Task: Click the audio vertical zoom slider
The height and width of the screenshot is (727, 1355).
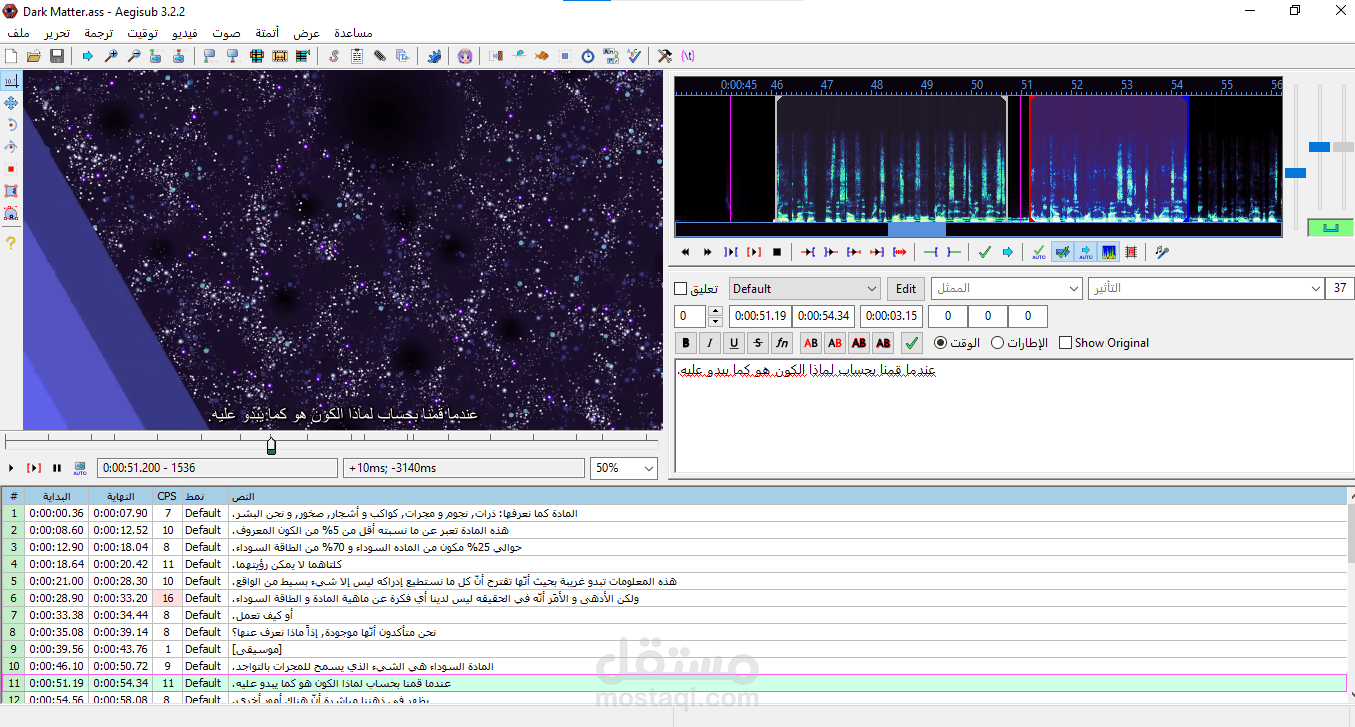Action: pos(1319,147)
